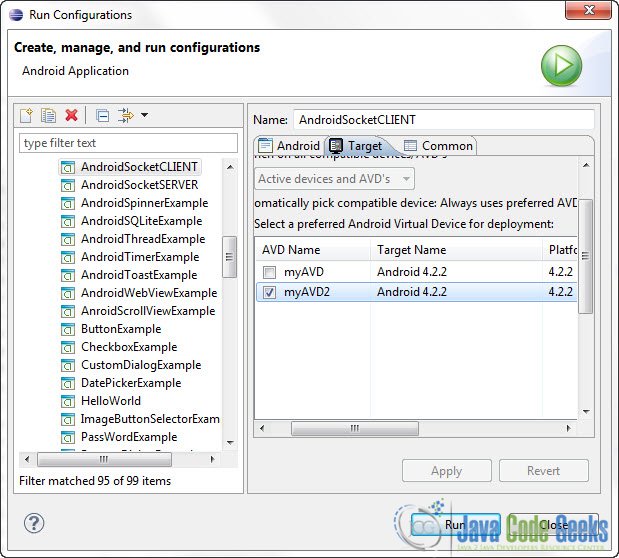Image resolution: width=619 pixels, height=558 pixels.
Task: Click the Apply button
Action: 446,471
